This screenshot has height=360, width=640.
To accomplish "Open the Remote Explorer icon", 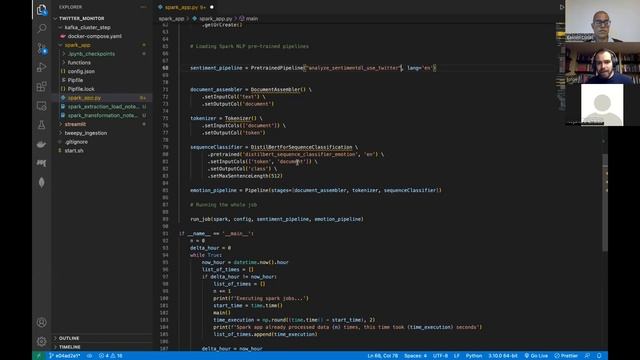I will tap(42, 106).
